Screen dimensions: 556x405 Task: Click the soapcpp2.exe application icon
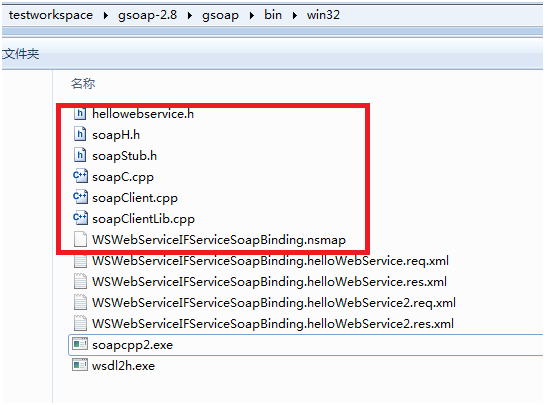click(80, 344)
